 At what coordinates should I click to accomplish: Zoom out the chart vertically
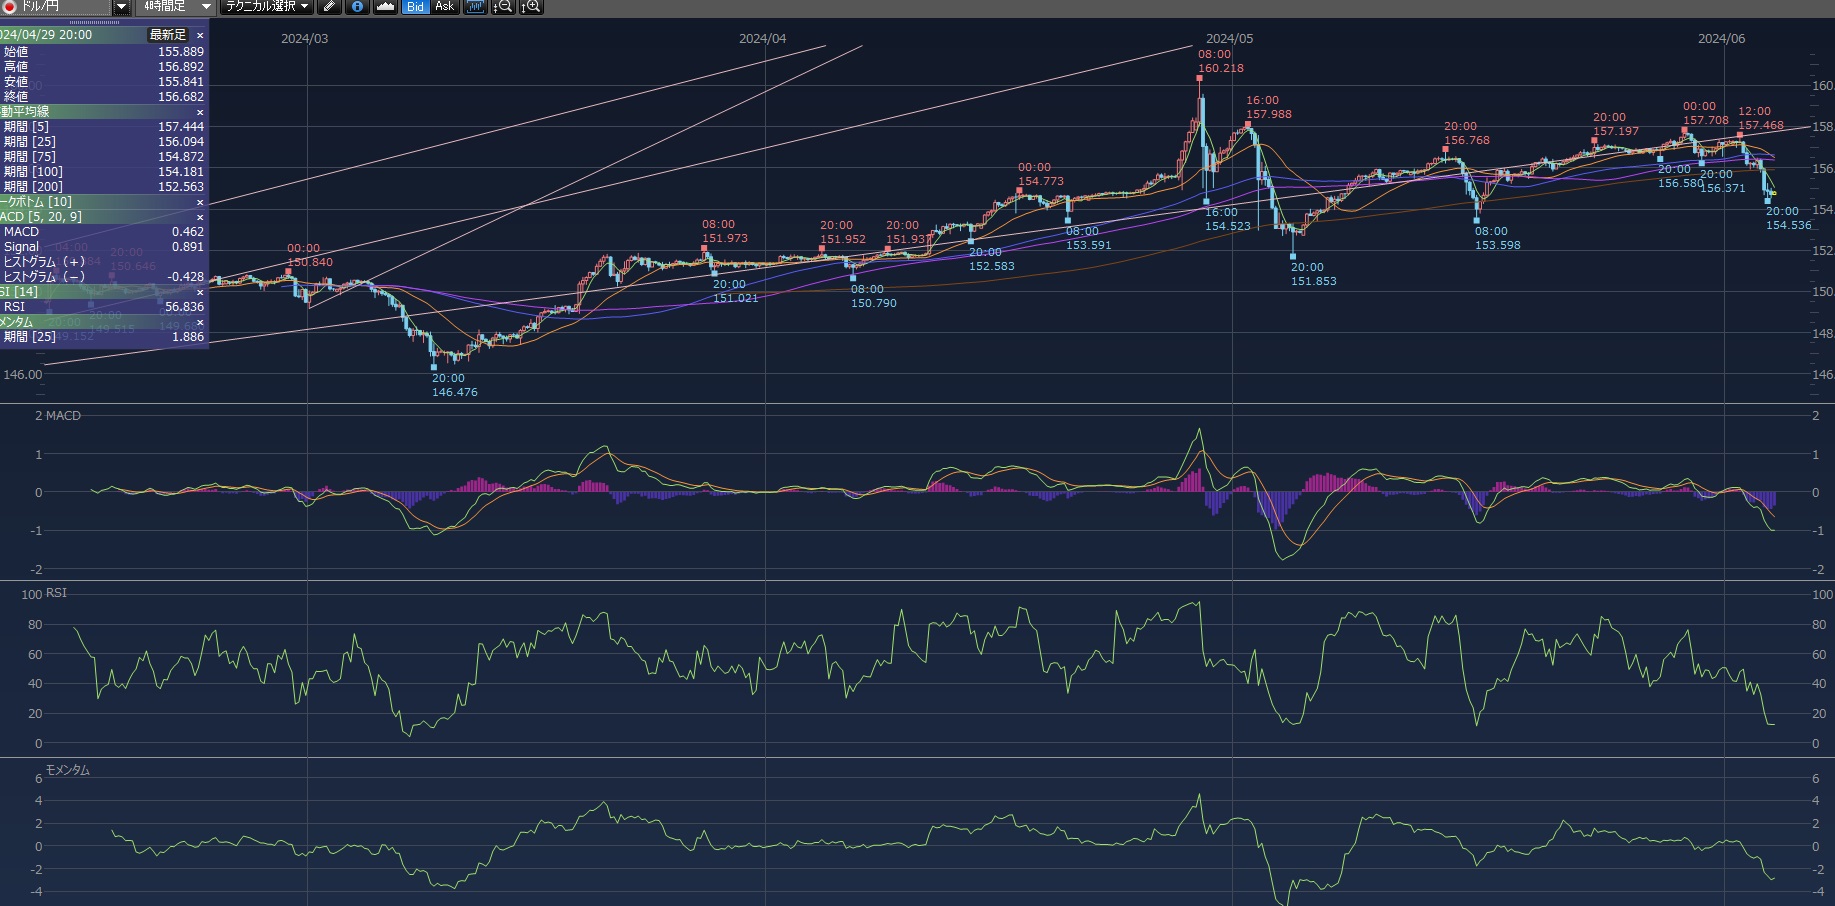(503, 7)
